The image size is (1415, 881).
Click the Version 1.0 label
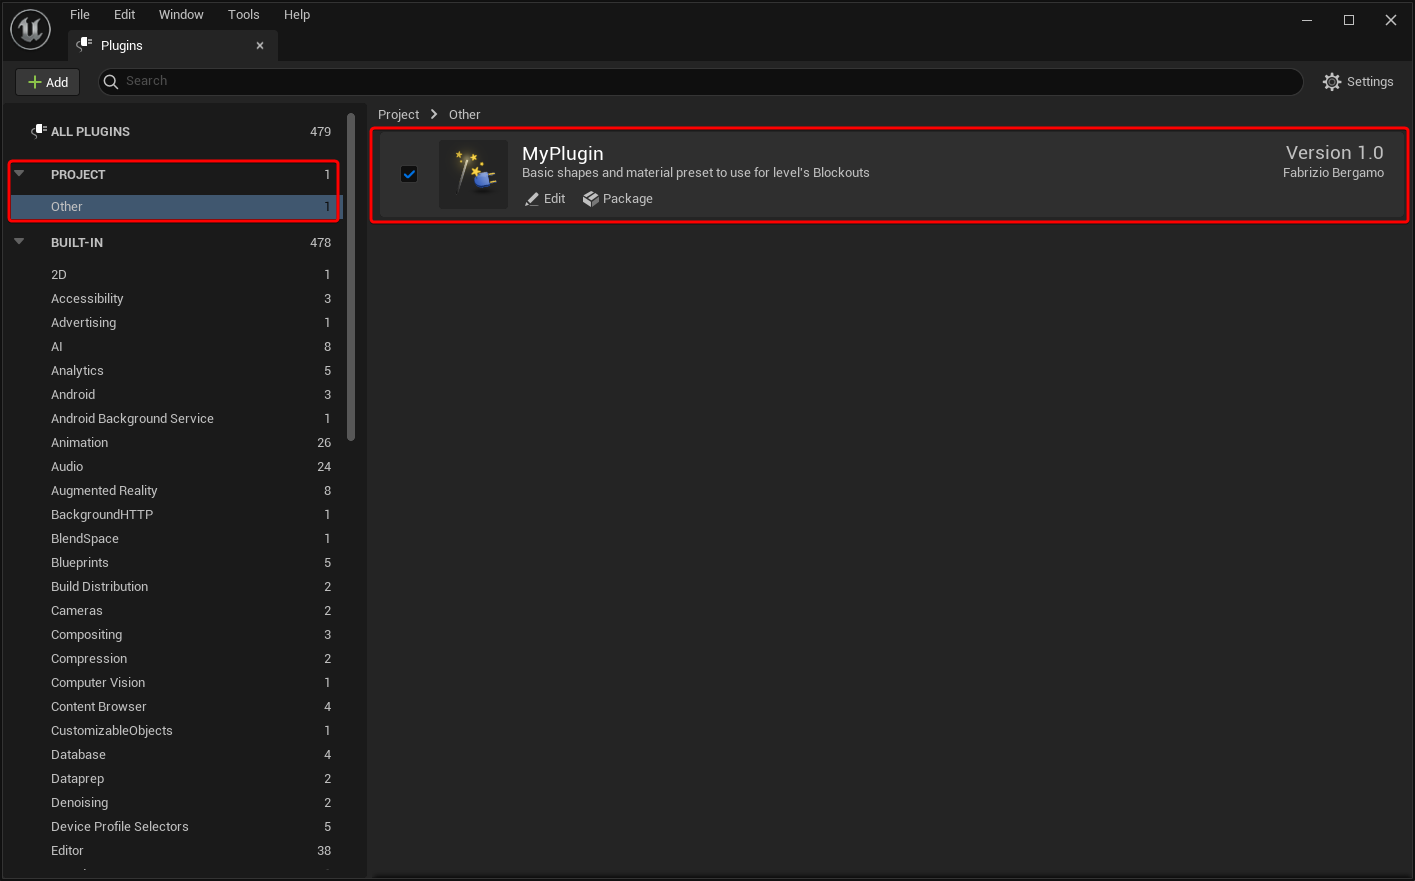click(x=1335, y=153)
